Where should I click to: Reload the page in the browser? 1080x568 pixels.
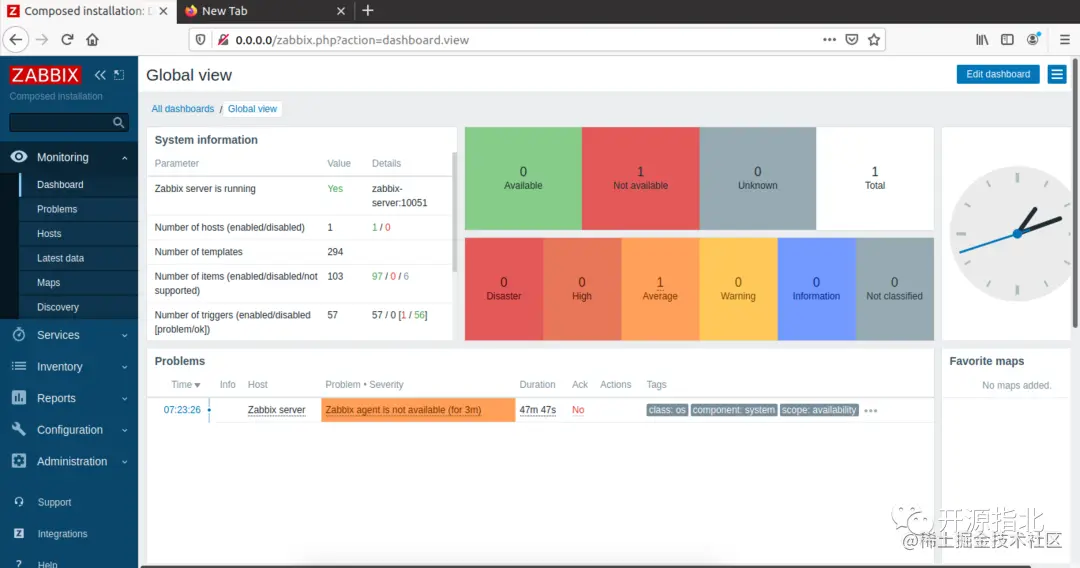67,40
